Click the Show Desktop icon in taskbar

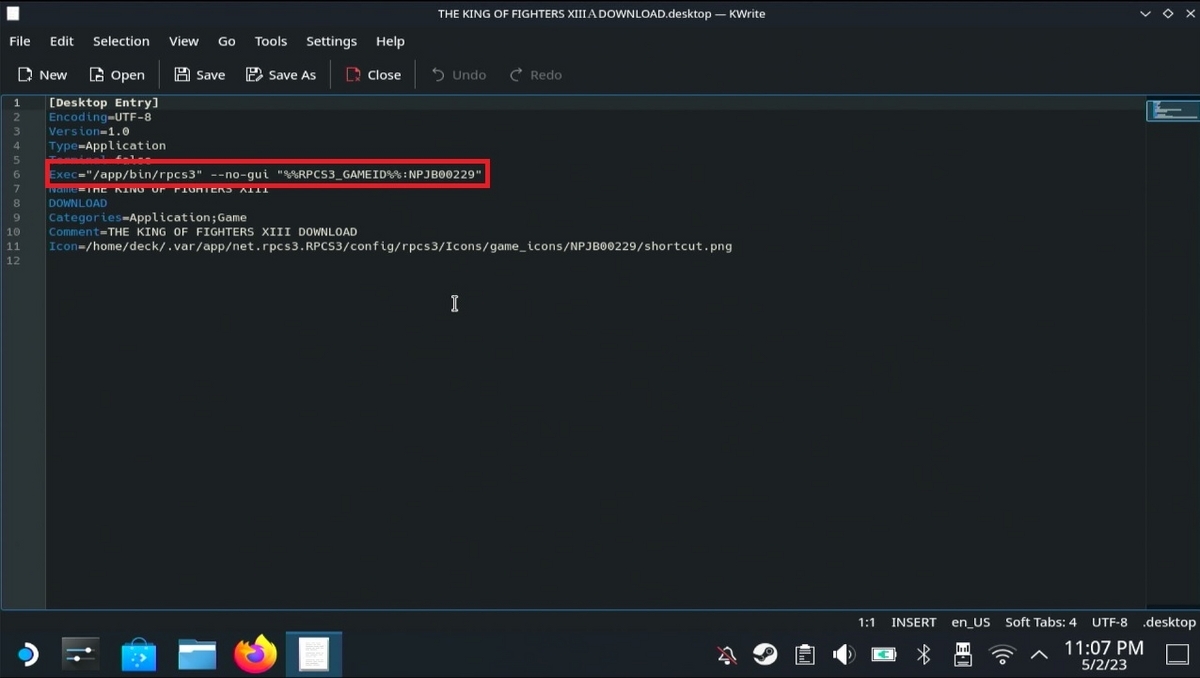point(1177,655)
